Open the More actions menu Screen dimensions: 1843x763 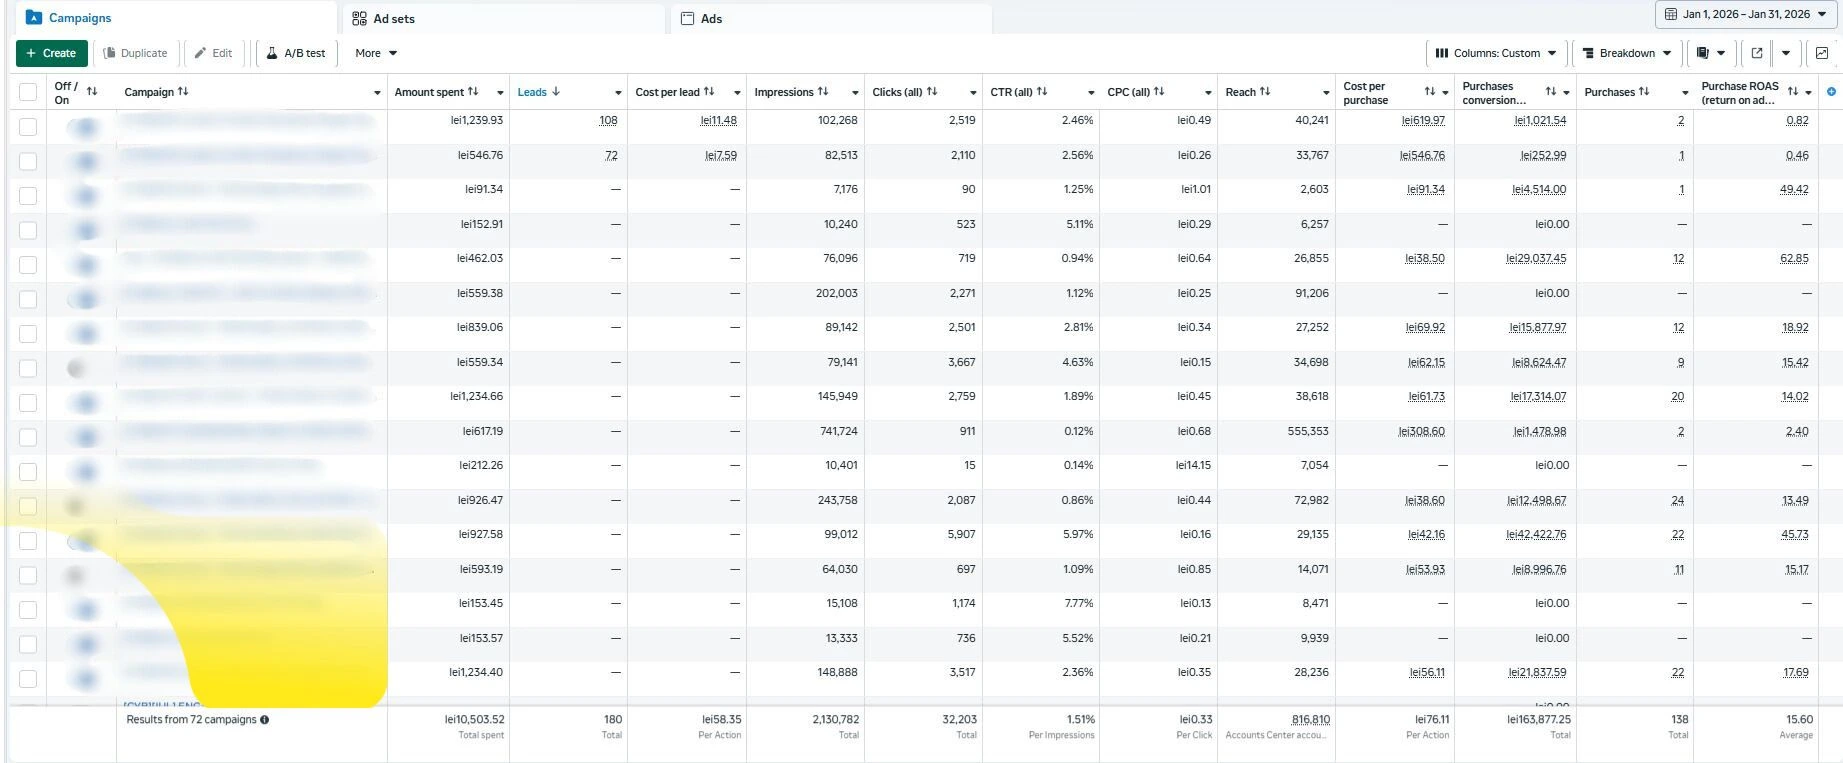click(x=376, y=53)
